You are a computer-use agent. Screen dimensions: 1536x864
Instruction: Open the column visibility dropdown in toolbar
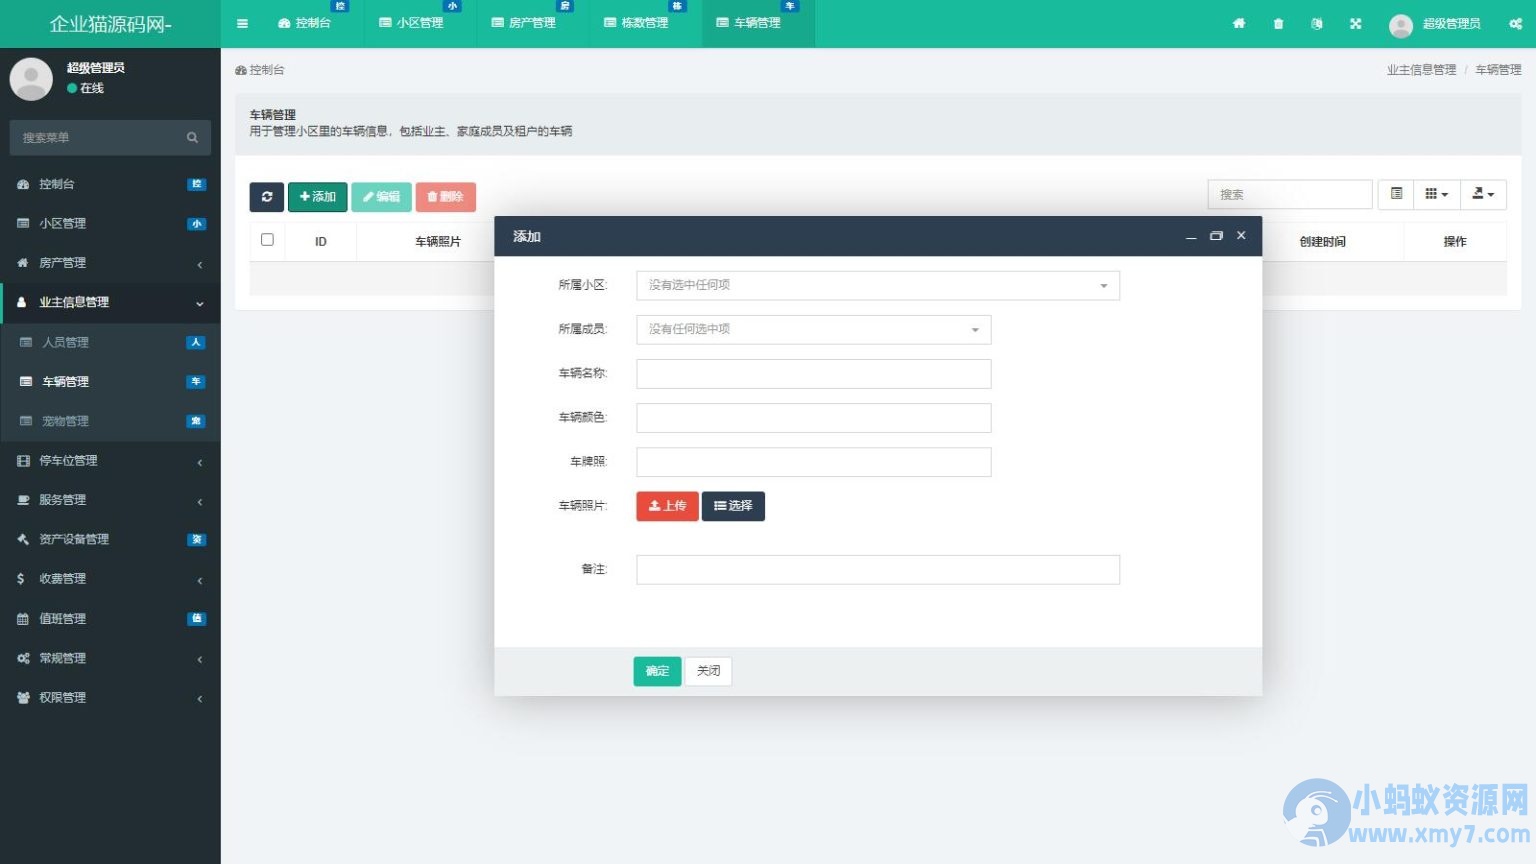tap(1436, 194)
